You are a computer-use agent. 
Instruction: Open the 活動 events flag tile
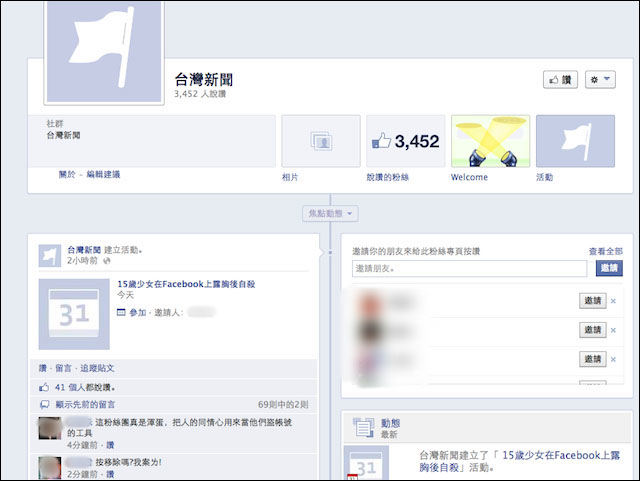(575, 141)
